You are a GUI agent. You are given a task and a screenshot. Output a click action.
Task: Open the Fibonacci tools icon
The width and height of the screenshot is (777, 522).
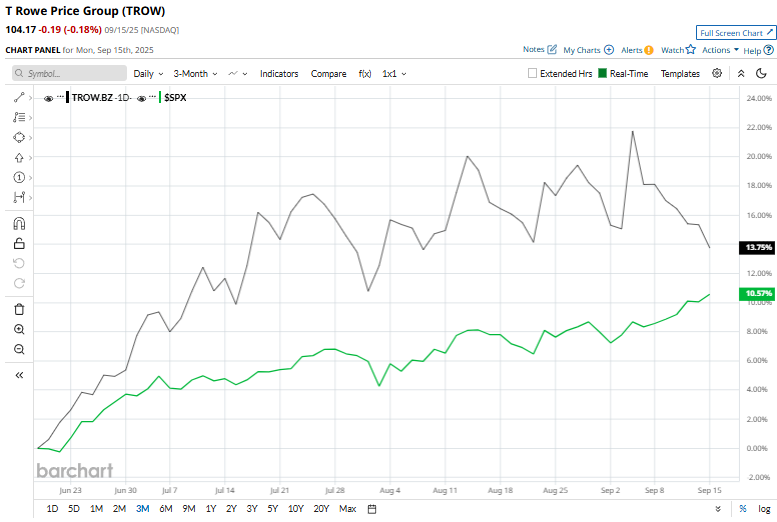point(19,117)
